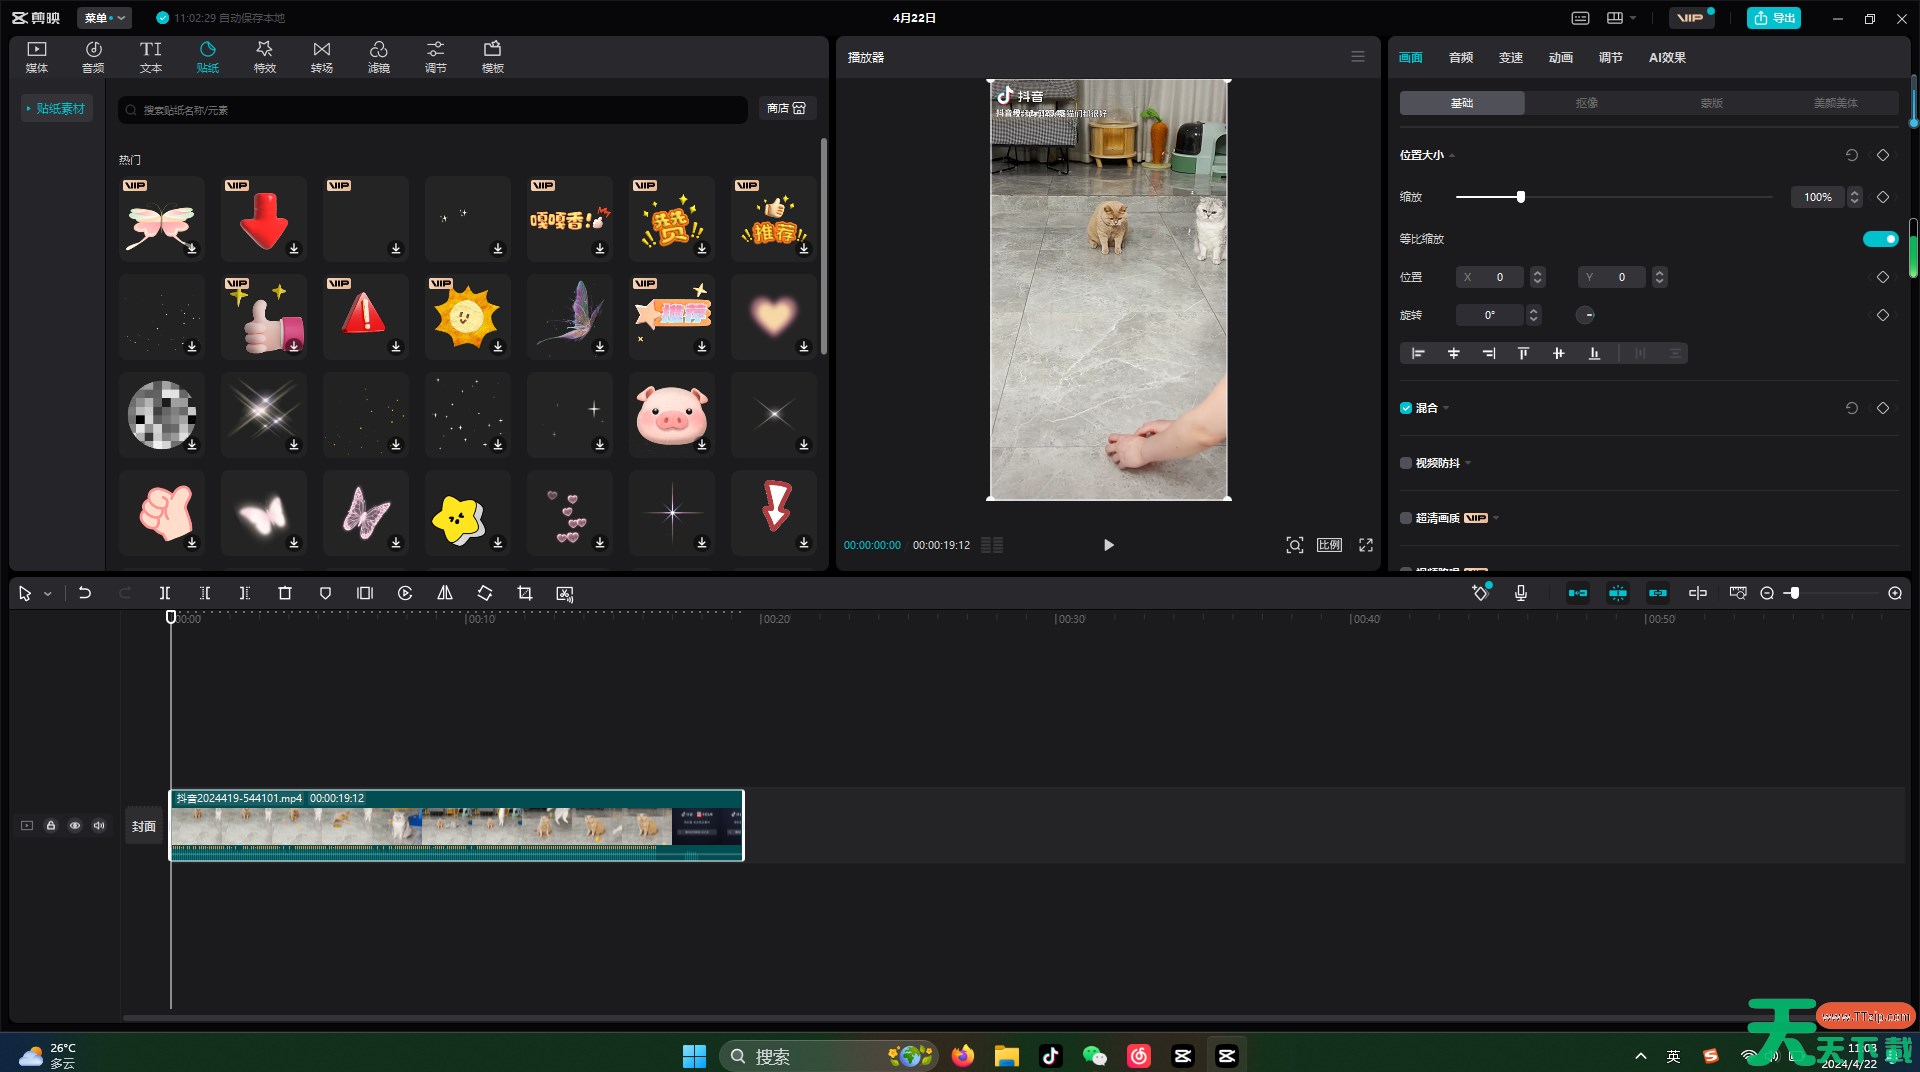Switch to the 音频 properties tab

click(1460, 58)
